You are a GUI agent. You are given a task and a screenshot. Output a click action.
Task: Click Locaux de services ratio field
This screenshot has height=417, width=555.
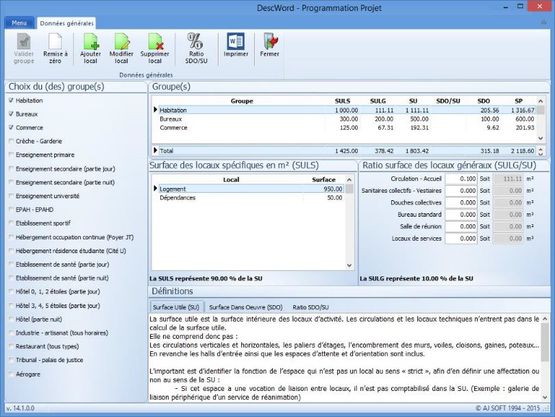pyautogui.click(x=461, y=239)
